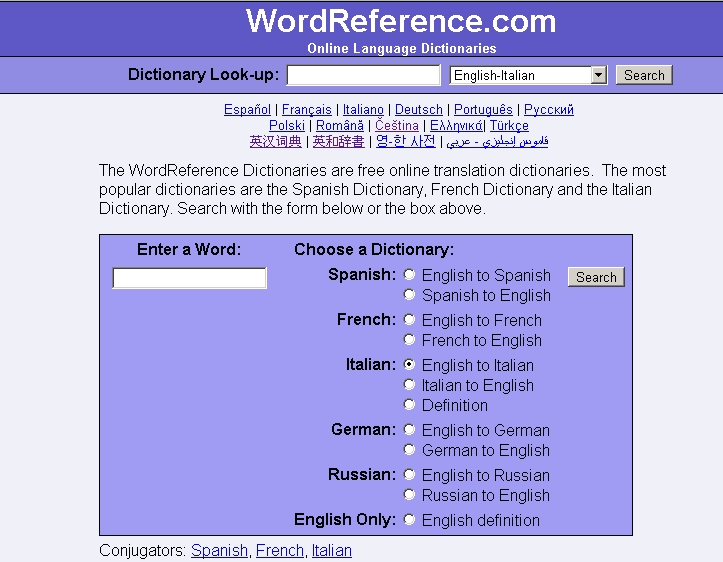Image resolution: width=723 pixels, height=562 pixels.
Task: Select the Italian Definition radio button
Action: point(409,405)
